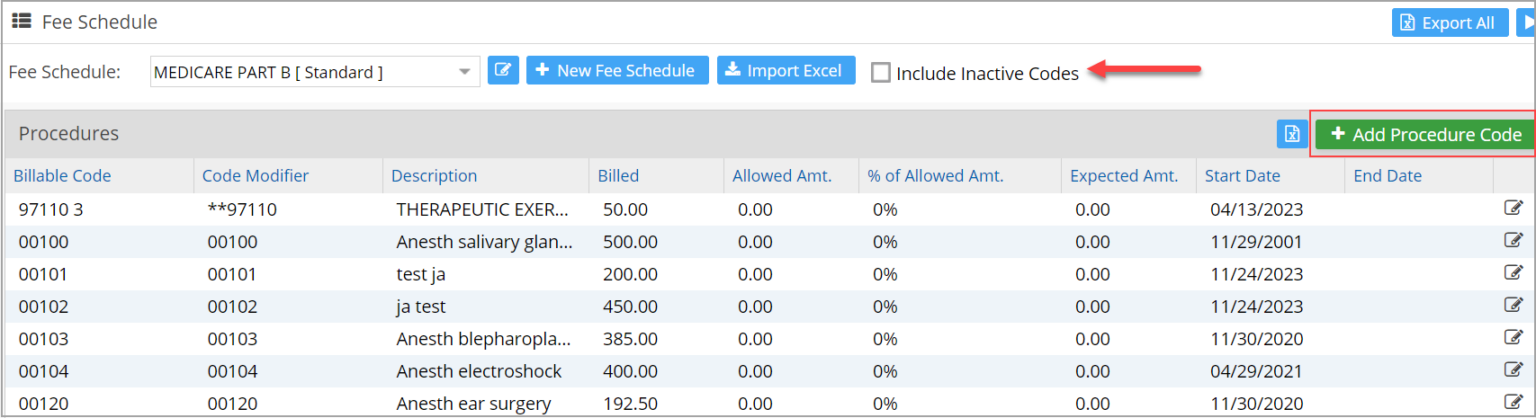Sort by Billed column header
This screenshot has height=418, width=1536.
[618, 176]
